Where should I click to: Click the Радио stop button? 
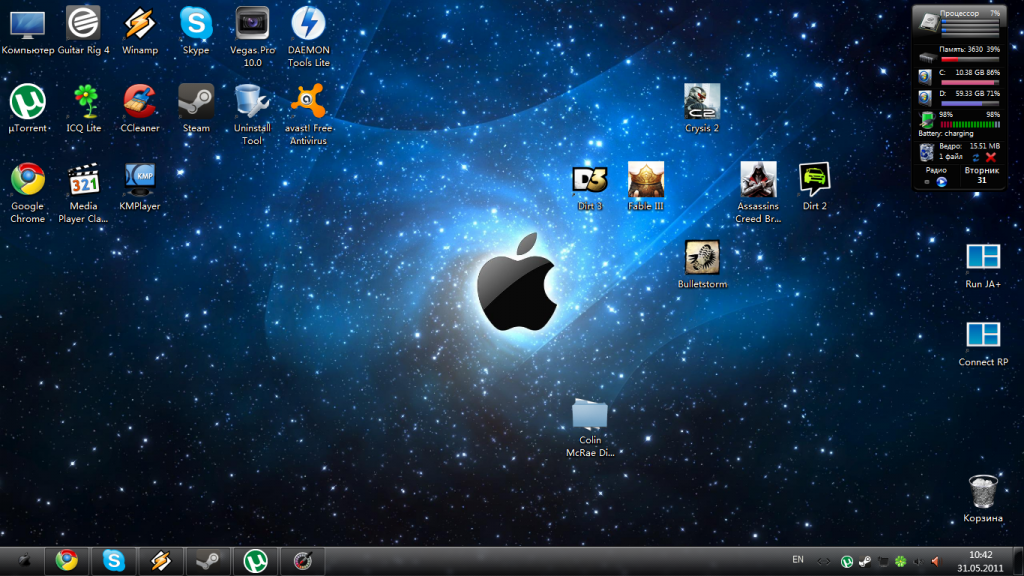click(x=927, y=182)
